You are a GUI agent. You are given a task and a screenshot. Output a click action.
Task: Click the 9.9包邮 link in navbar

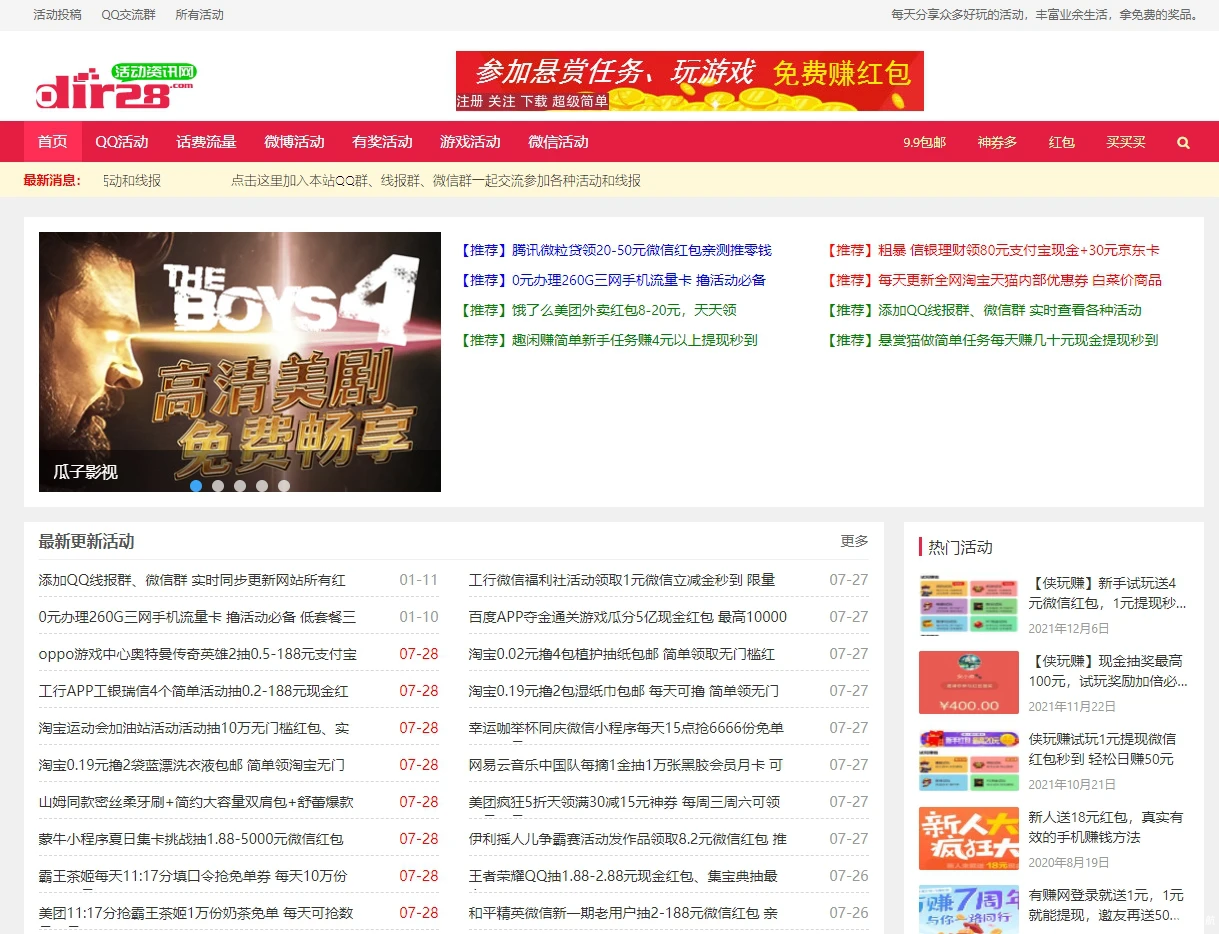[924, 142]
